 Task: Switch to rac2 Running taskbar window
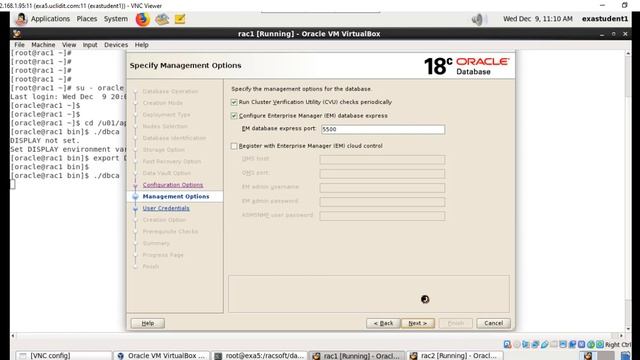pyautogui.click(x=455, y=356)
